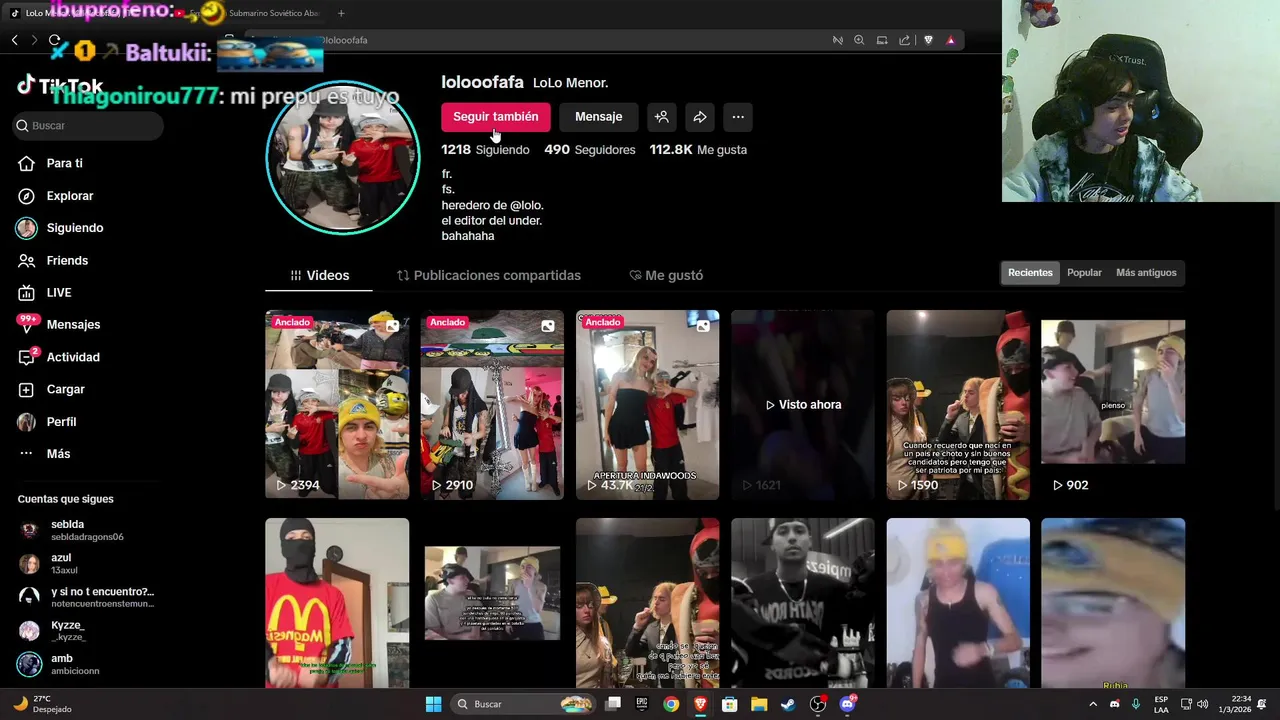1280x720 pixels.
Task: Open Friends in the sidebar
Action: 67,260
